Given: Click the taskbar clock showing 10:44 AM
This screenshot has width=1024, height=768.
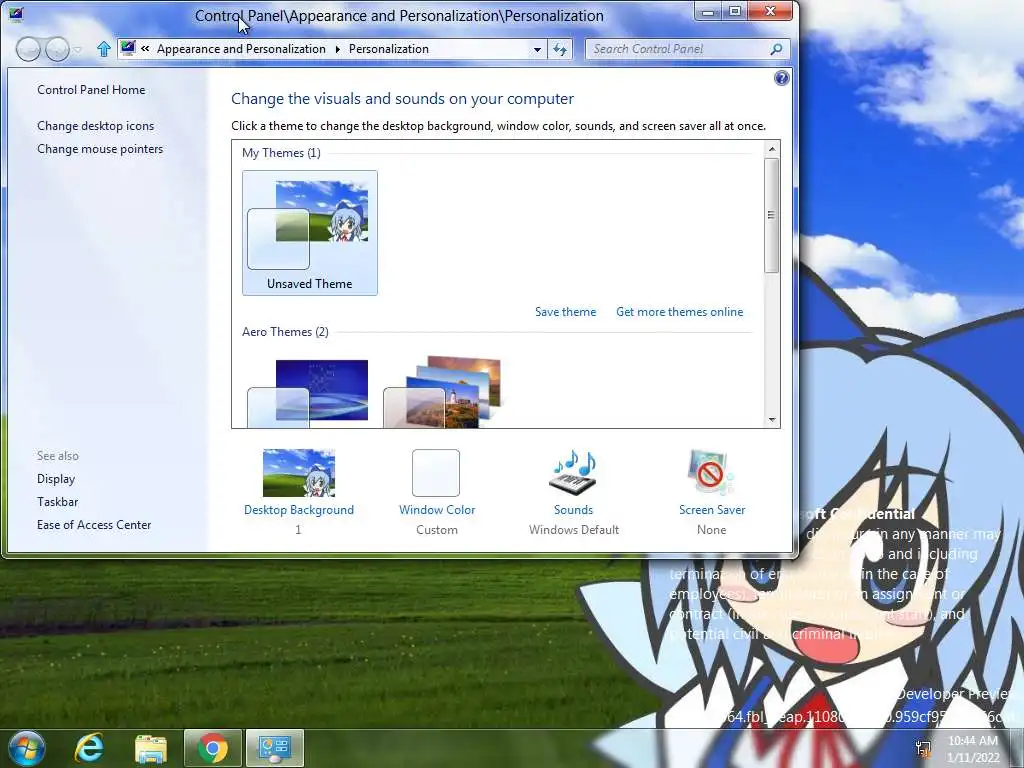Looking at the screenshot, I should 973,749.
